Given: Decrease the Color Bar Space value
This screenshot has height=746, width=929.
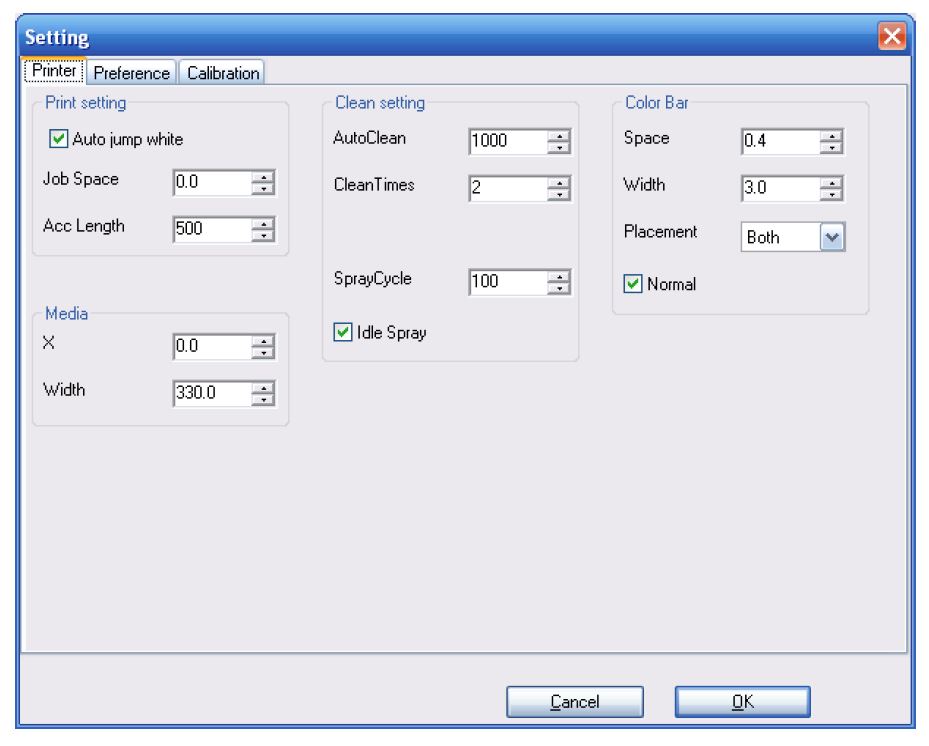Looking at the screenshot, I should click(x=831, y=148).
